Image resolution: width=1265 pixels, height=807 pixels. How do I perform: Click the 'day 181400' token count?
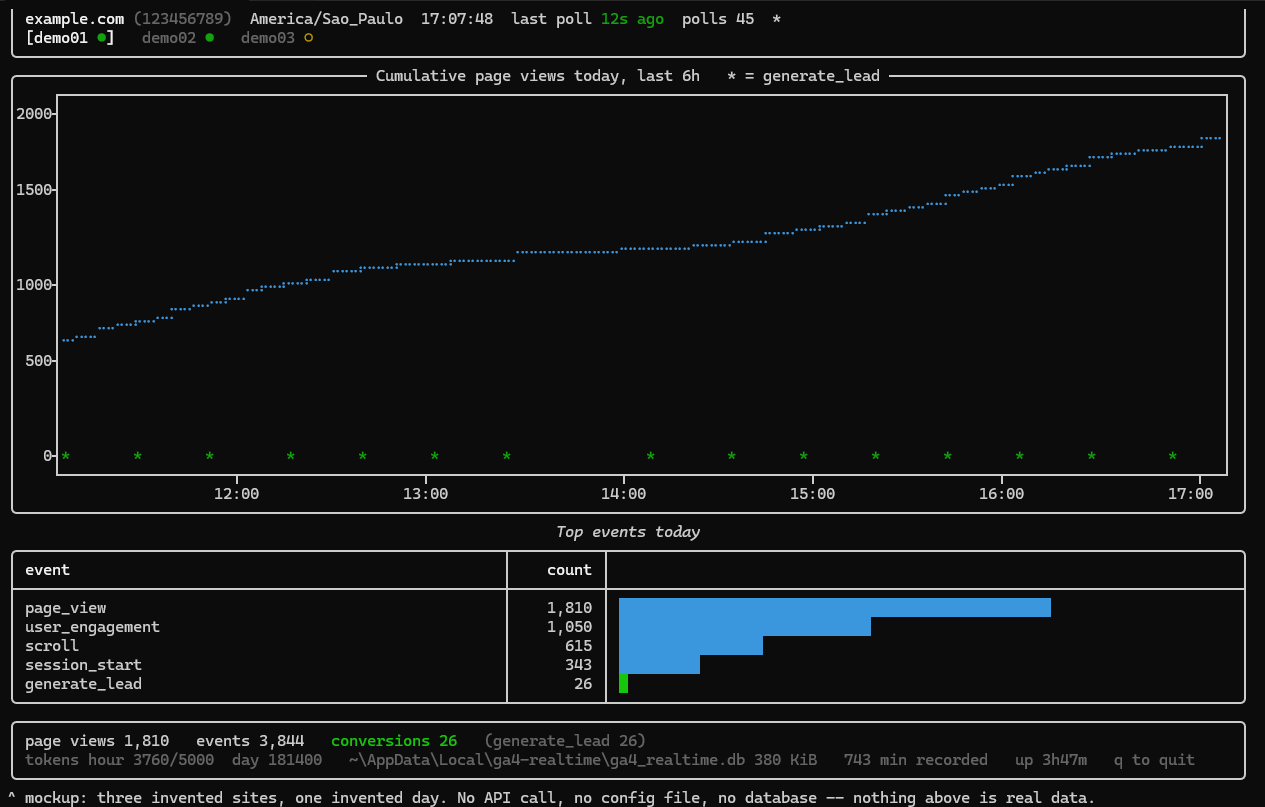pos(277,760)
